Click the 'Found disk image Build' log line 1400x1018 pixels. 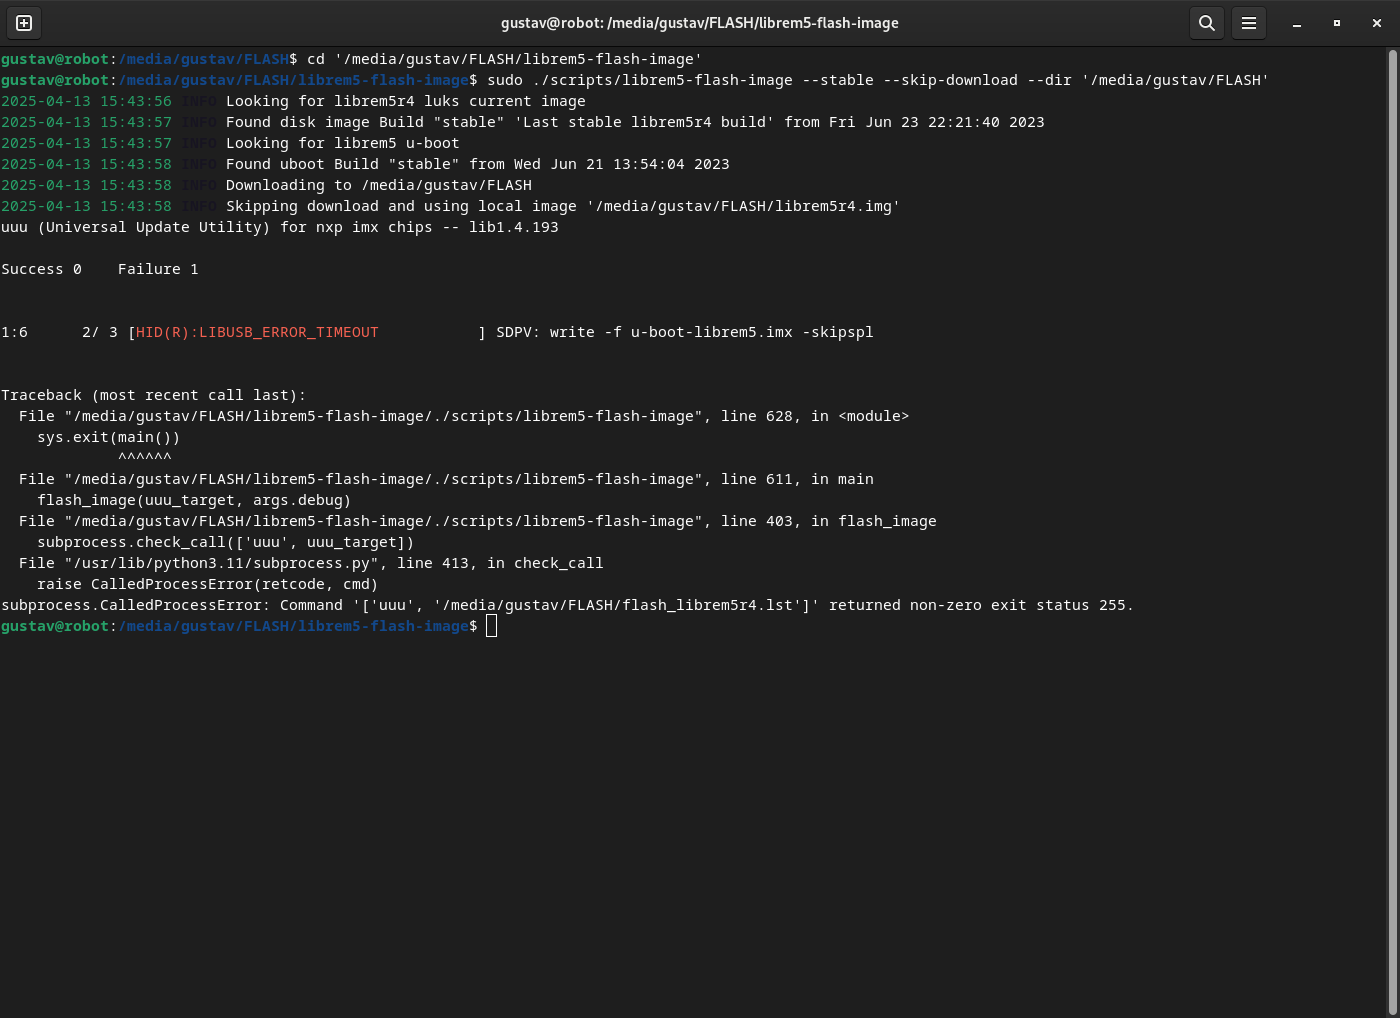pyautogui.click(x=635, y=122)
